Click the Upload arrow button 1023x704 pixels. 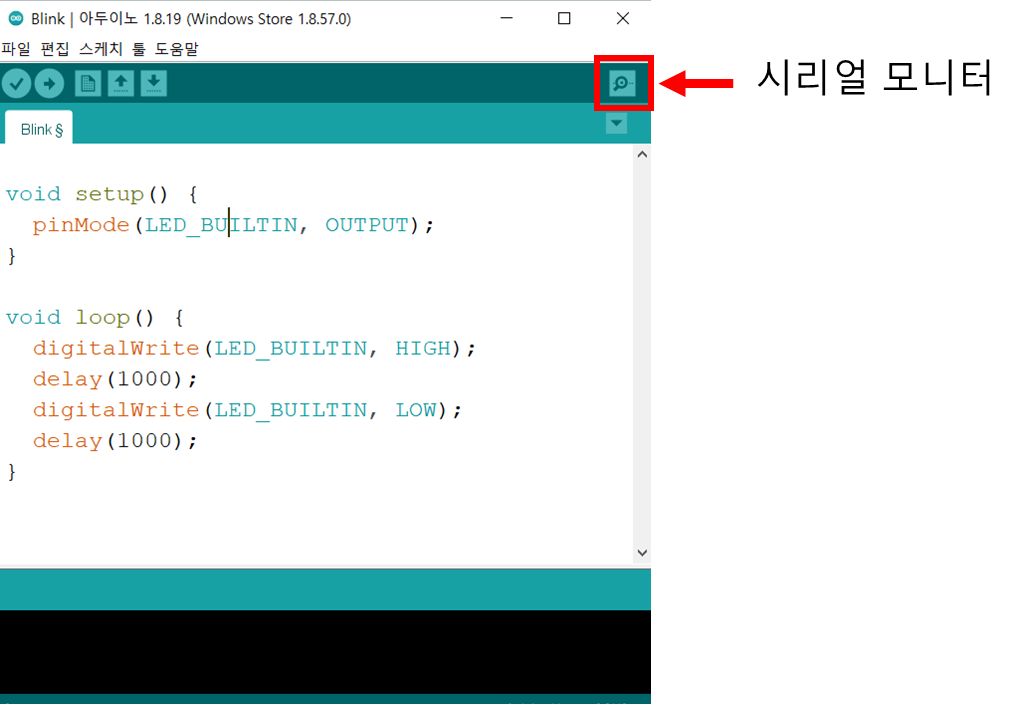coord(50,84)
